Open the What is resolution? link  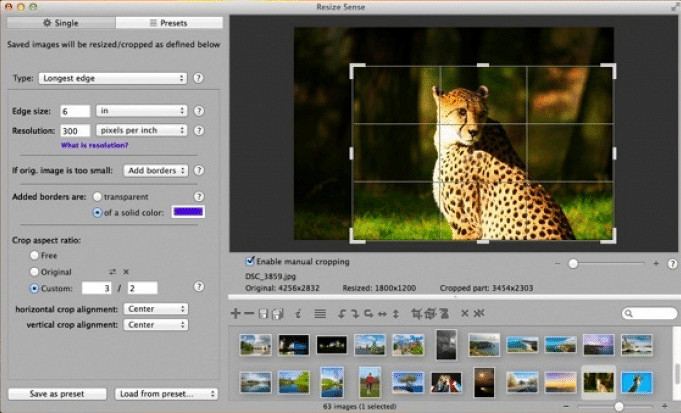tap(94, 146)
